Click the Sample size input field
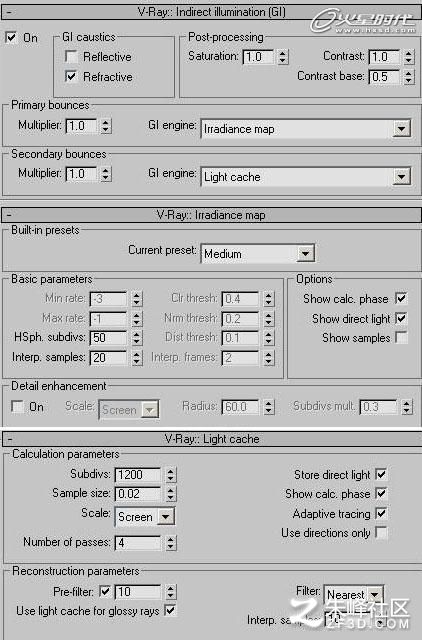The image size is (422, 640). [x=138, y=494]
